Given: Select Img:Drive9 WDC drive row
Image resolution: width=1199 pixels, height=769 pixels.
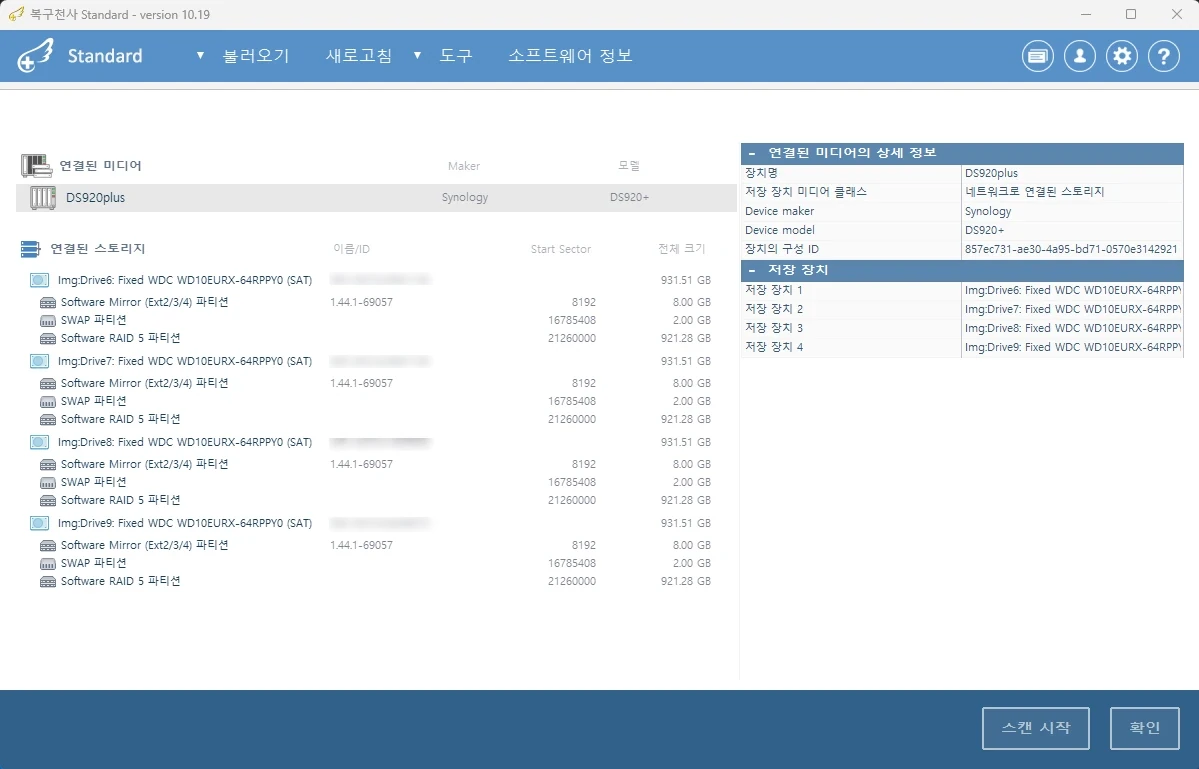Looking at the screenshot, I should [x=370, y=523].
